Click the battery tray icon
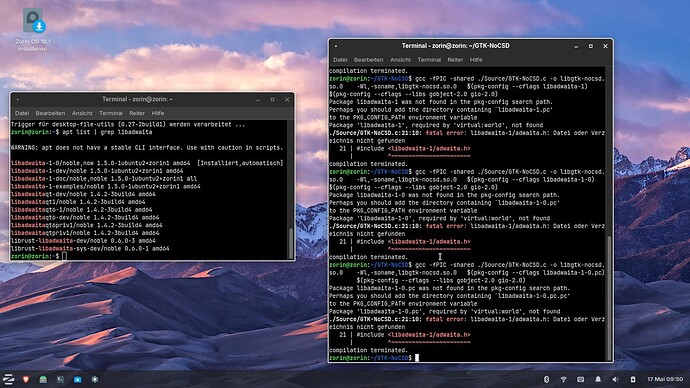 (x=633, y=379)
